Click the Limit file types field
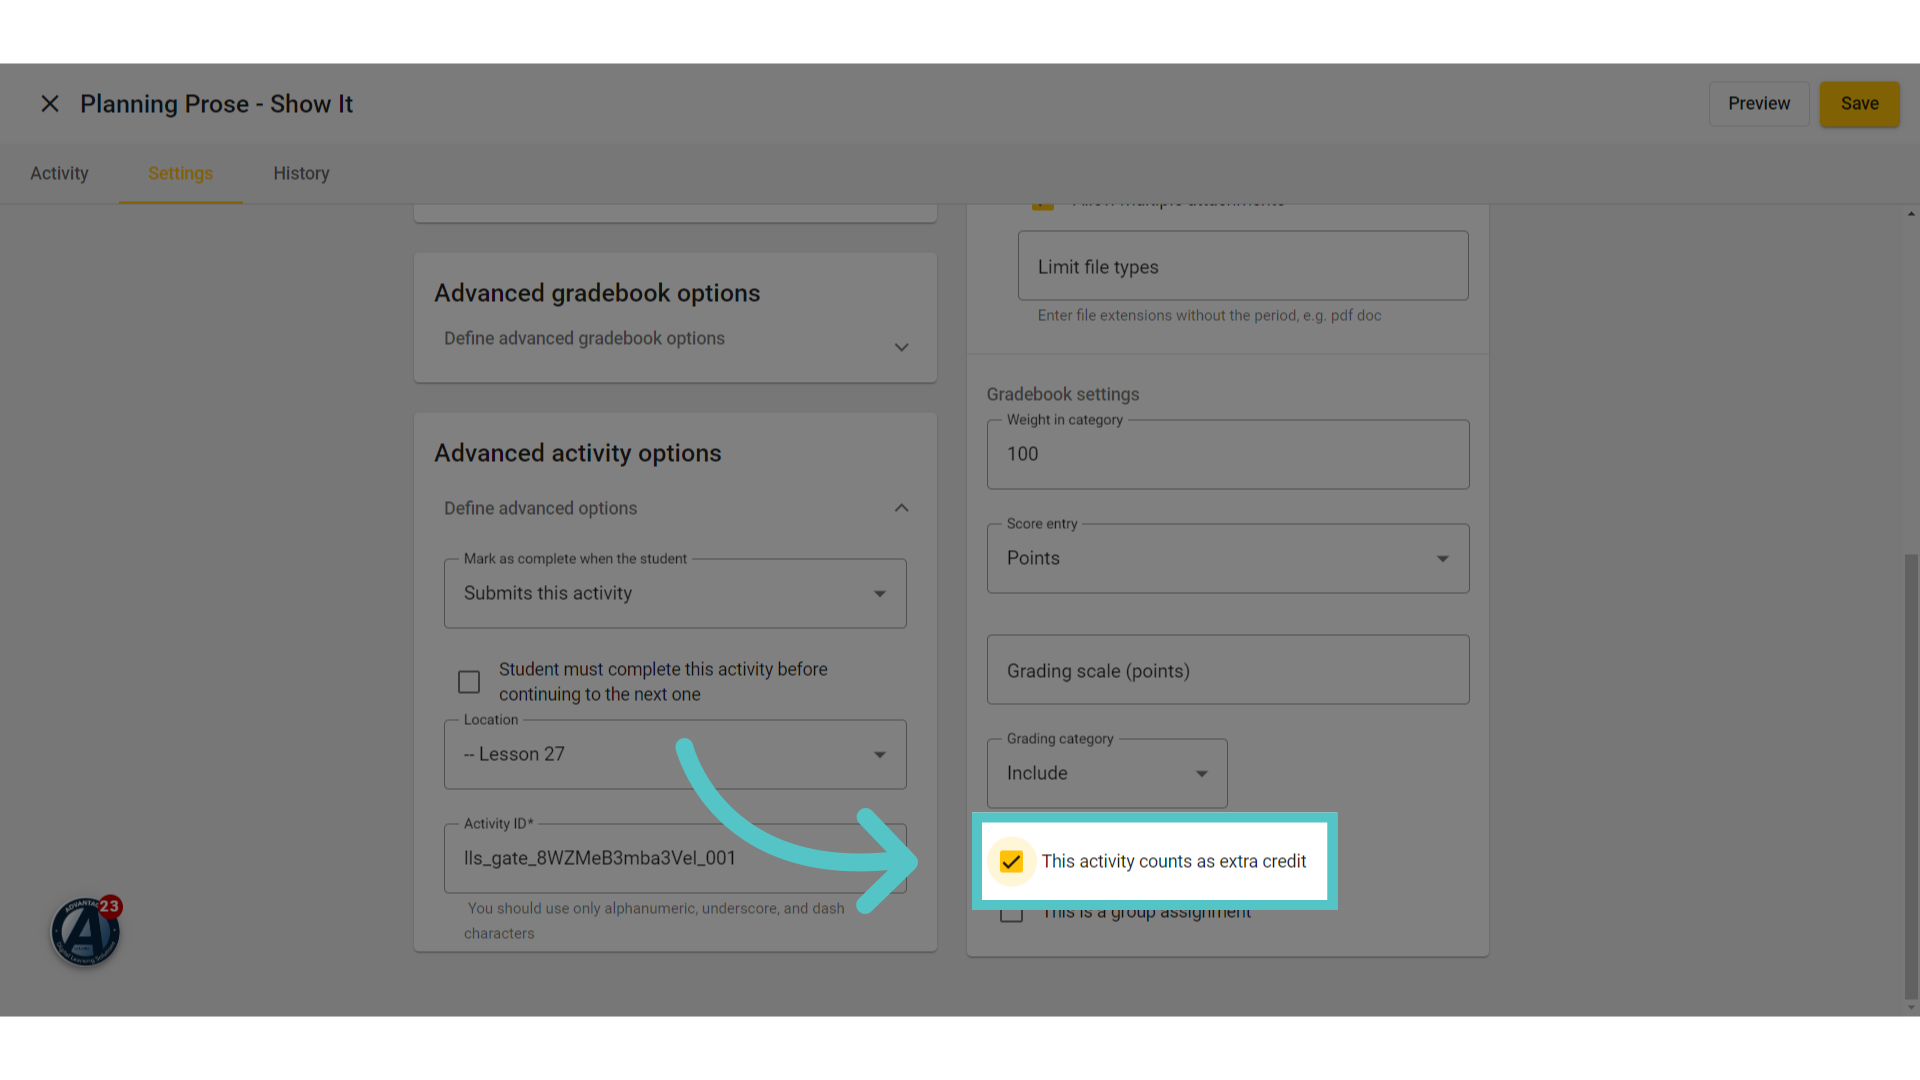Viewport: 1920px width, 1080px height. click(x=1243, y=266)
